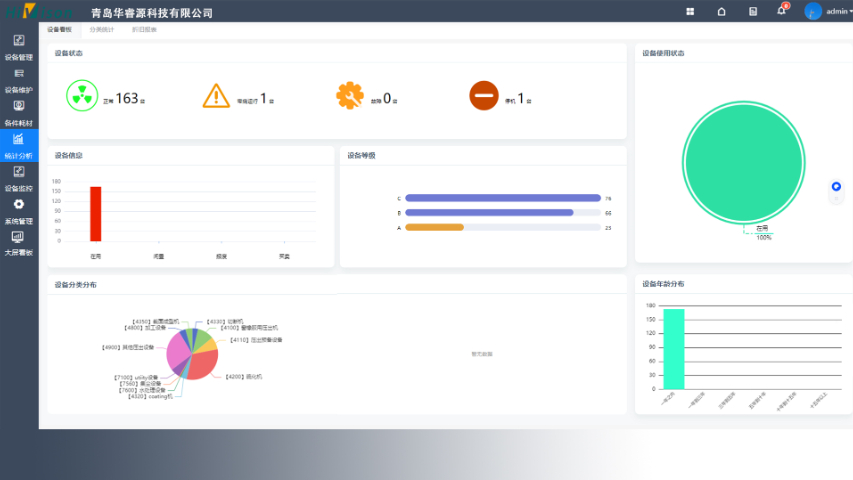Click the red 停机 stop status icon
The width and height of the screenshot is (853, 480).
(483, 96)
